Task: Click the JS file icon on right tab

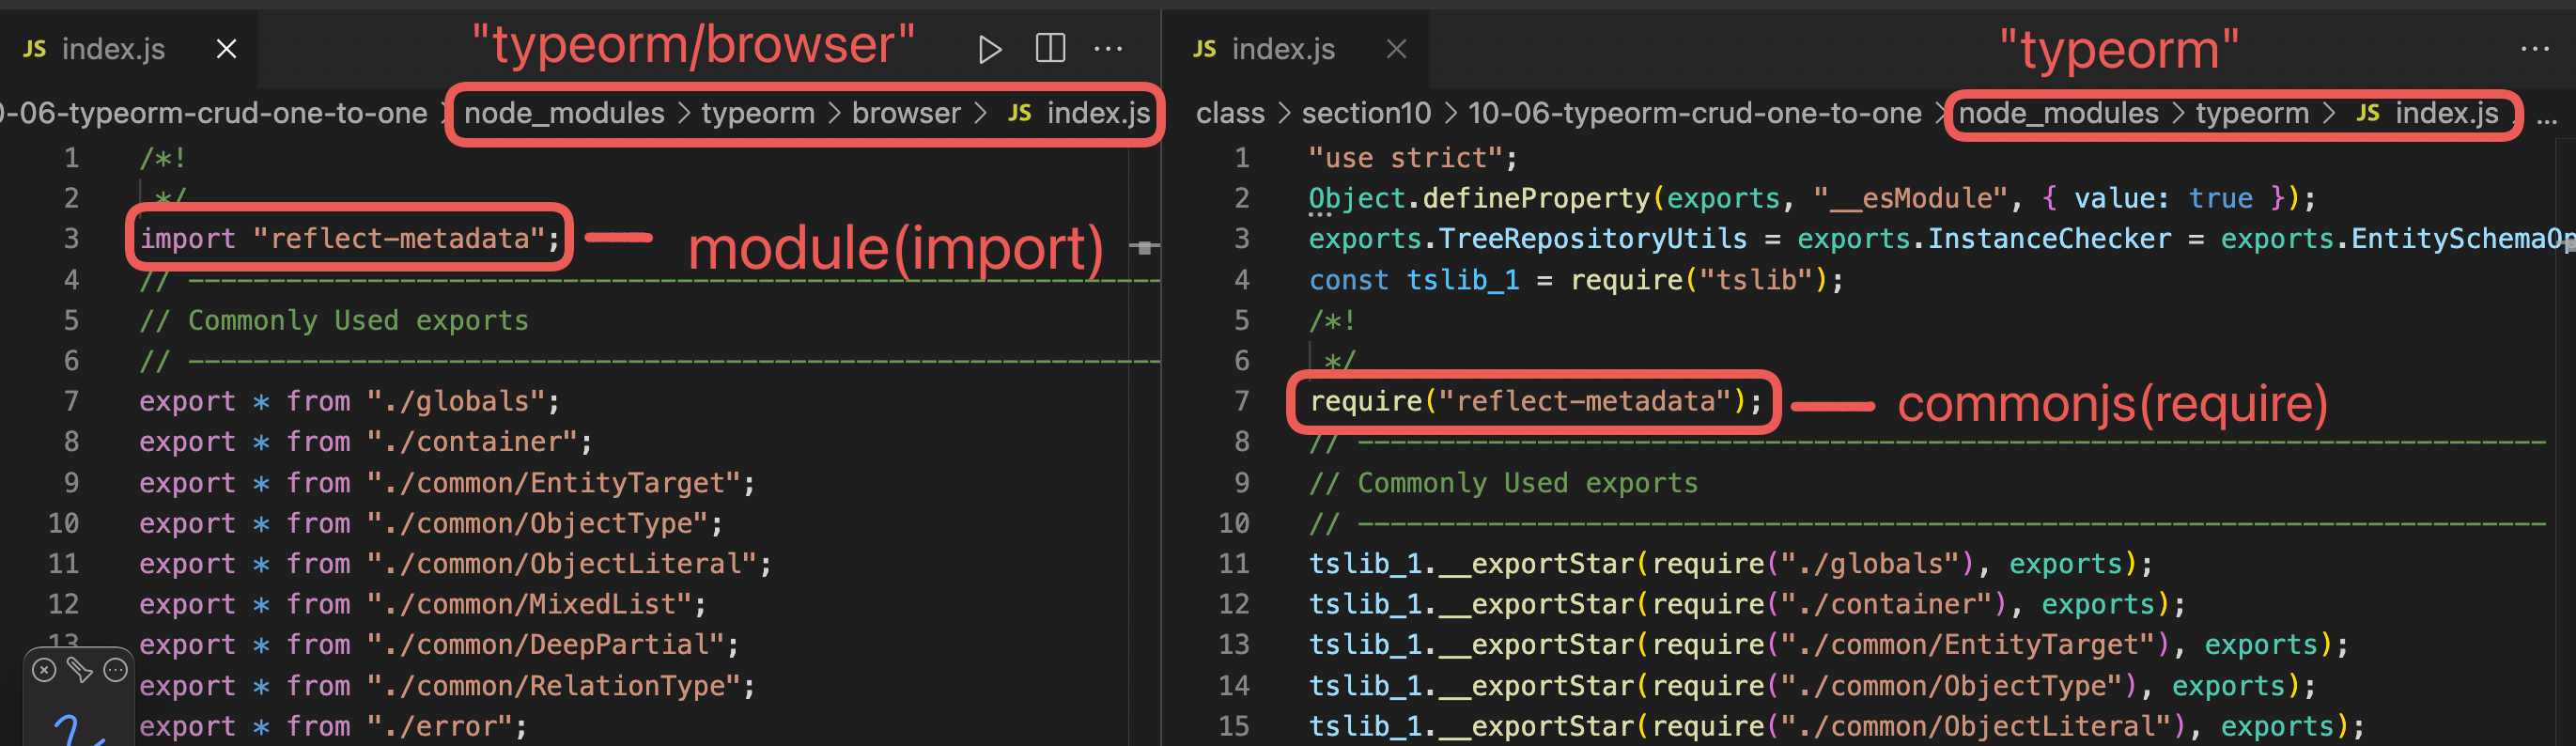Action: [x=1205, y=49]
